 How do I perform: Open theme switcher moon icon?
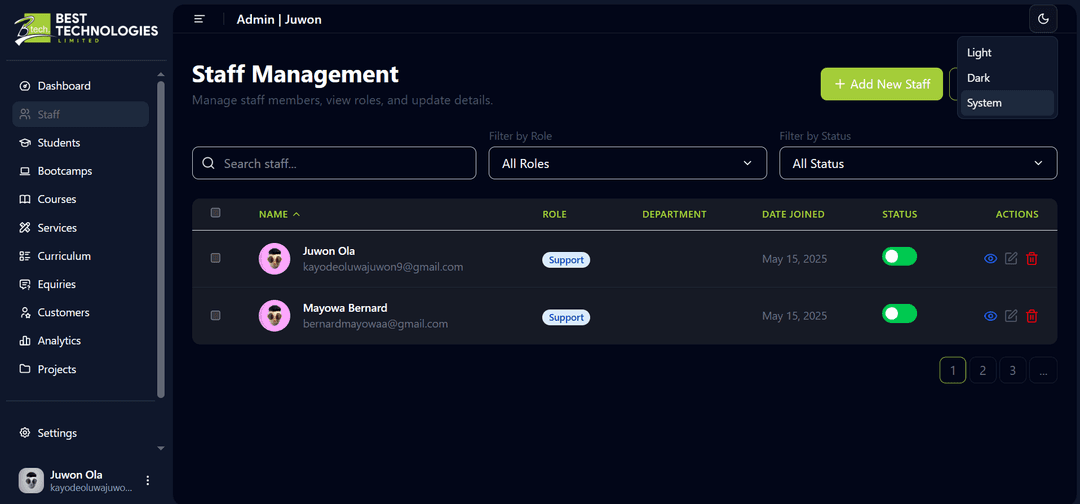coord(1043,19)
